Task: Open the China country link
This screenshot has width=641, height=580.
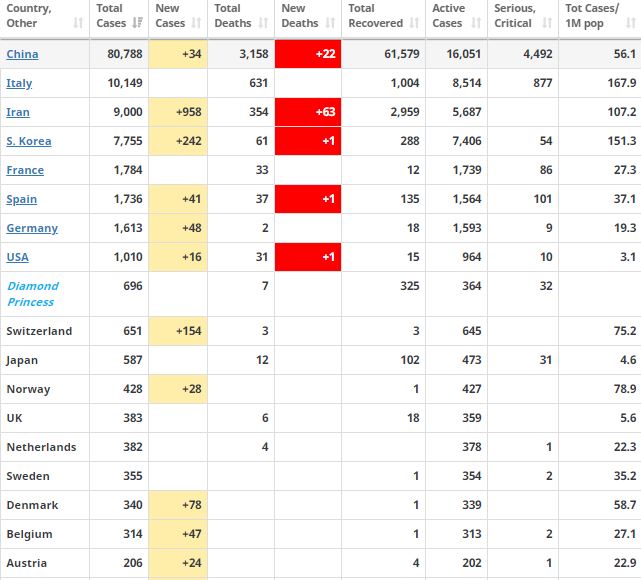Action: [22, 54]
